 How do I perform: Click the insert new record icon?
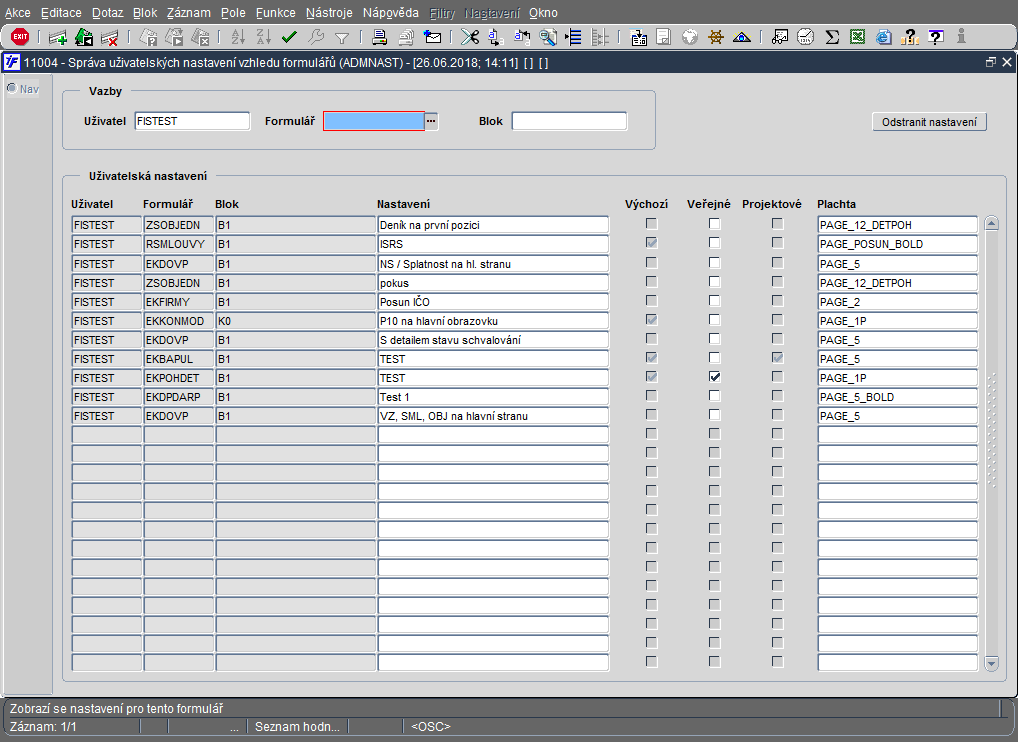click(58, 38)
